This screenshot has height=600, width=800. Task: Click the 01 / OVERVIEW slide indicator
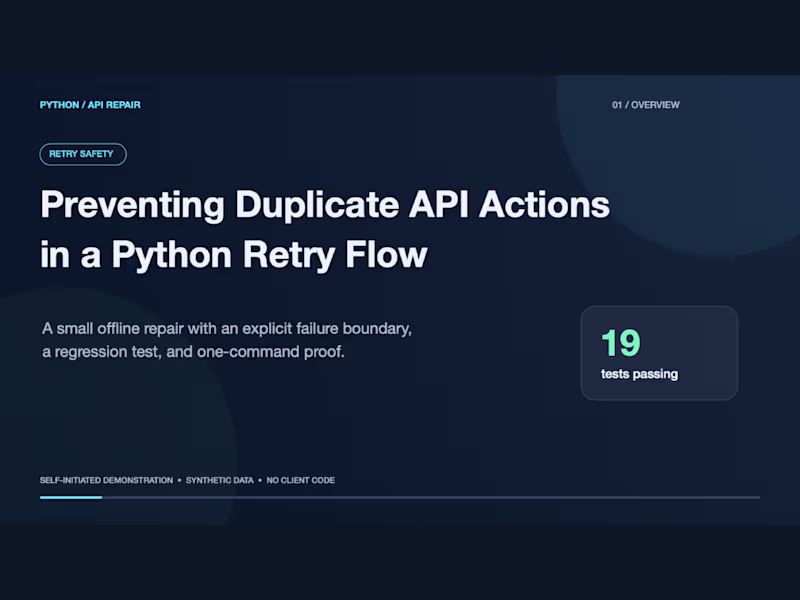tap(645, 105)
